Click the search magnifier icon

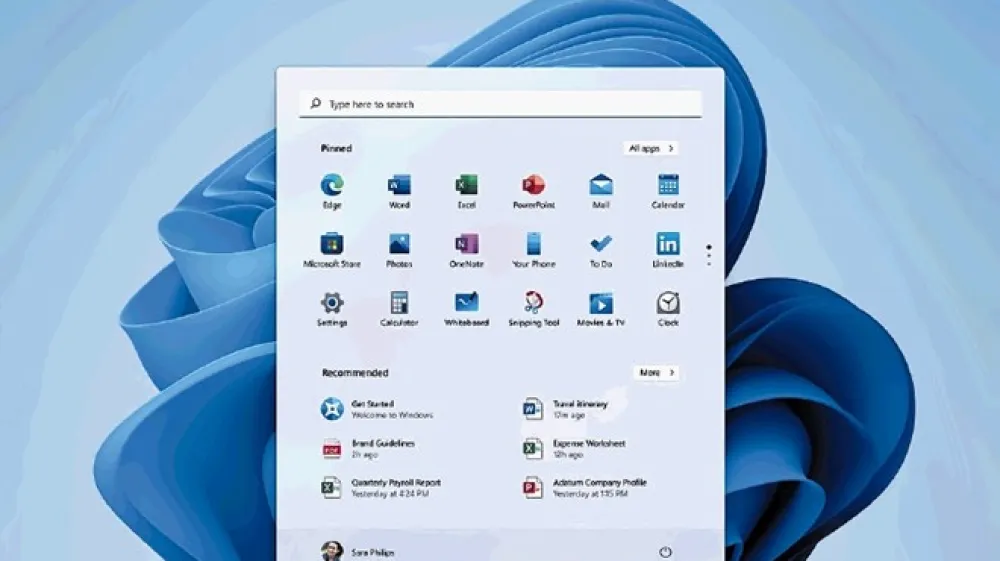pos(315,103)
